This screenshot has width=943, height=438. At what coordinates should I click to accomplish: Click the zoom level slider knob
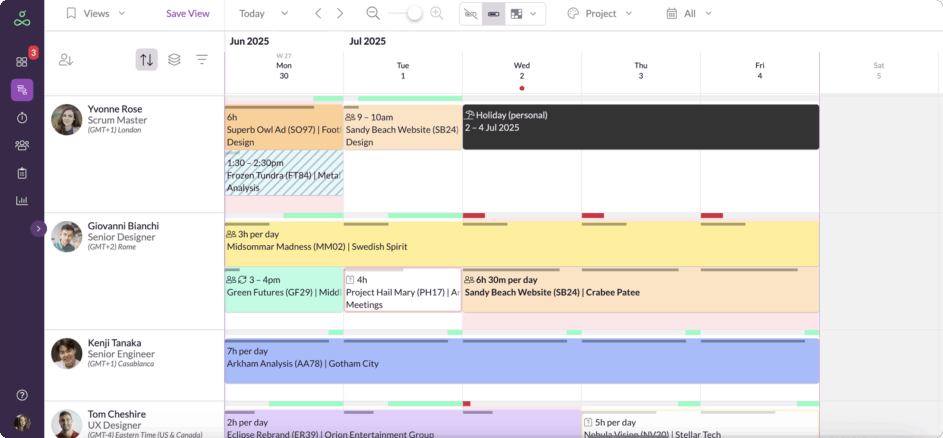[x=414, y=13]
